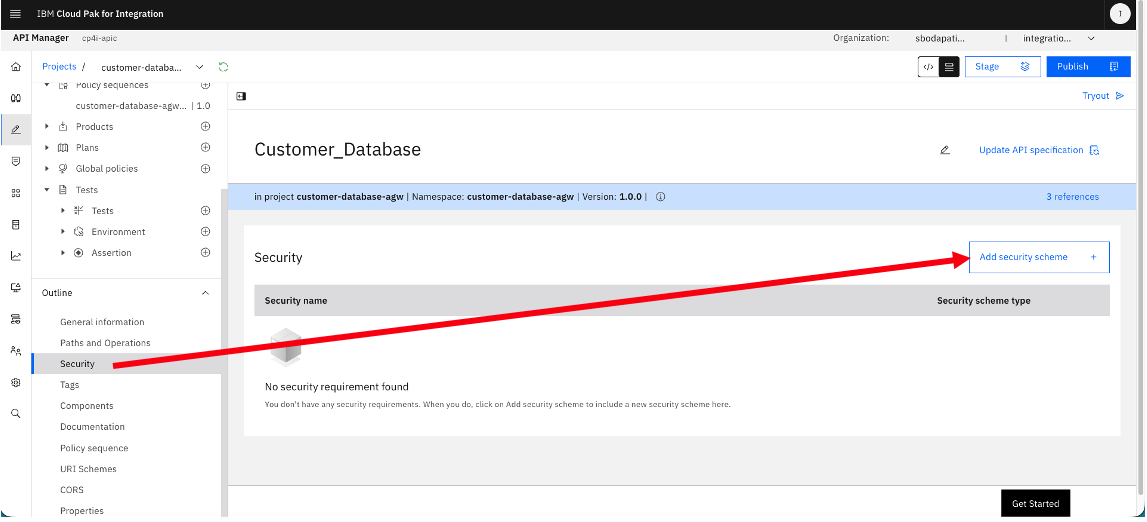Select the customer-database-agw policy sequence item

(143, 106)
